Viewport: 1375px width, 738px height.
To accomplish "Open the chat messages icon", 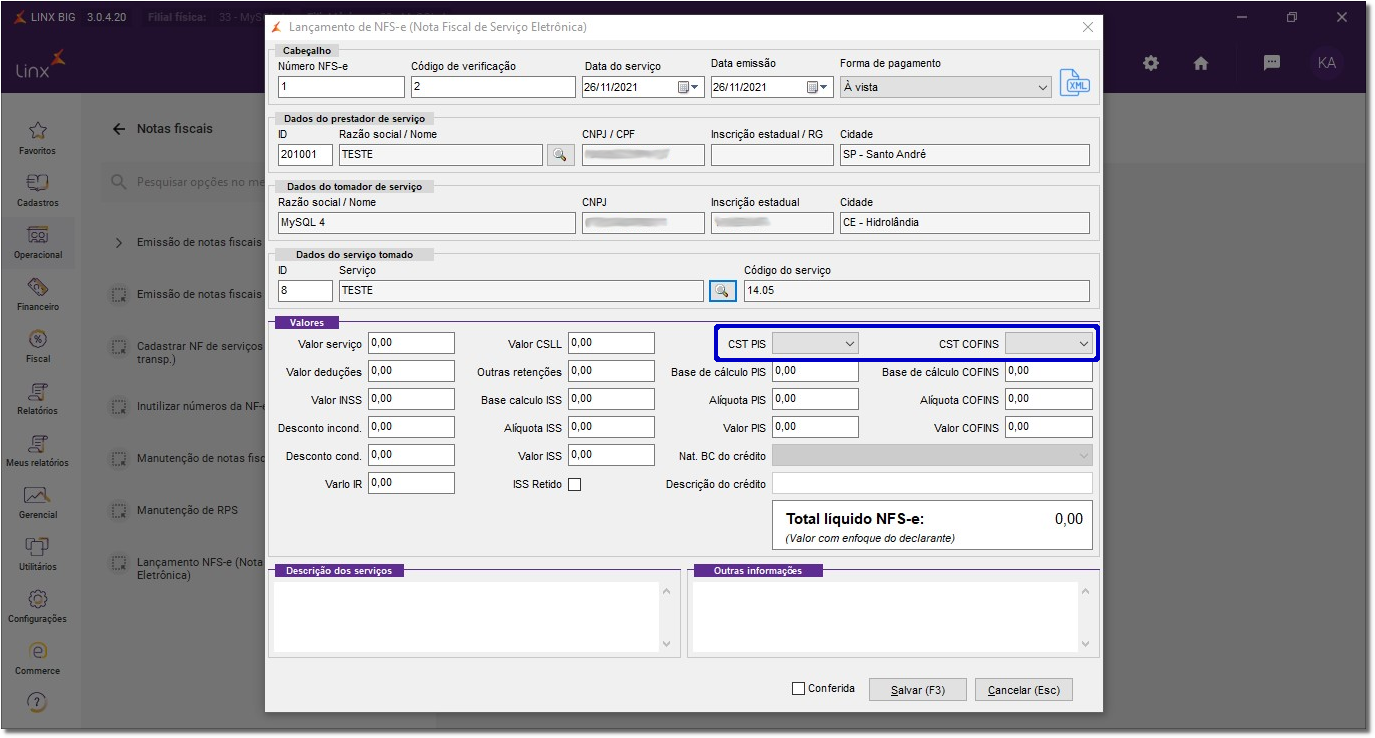I will (x=1272, y=62).
